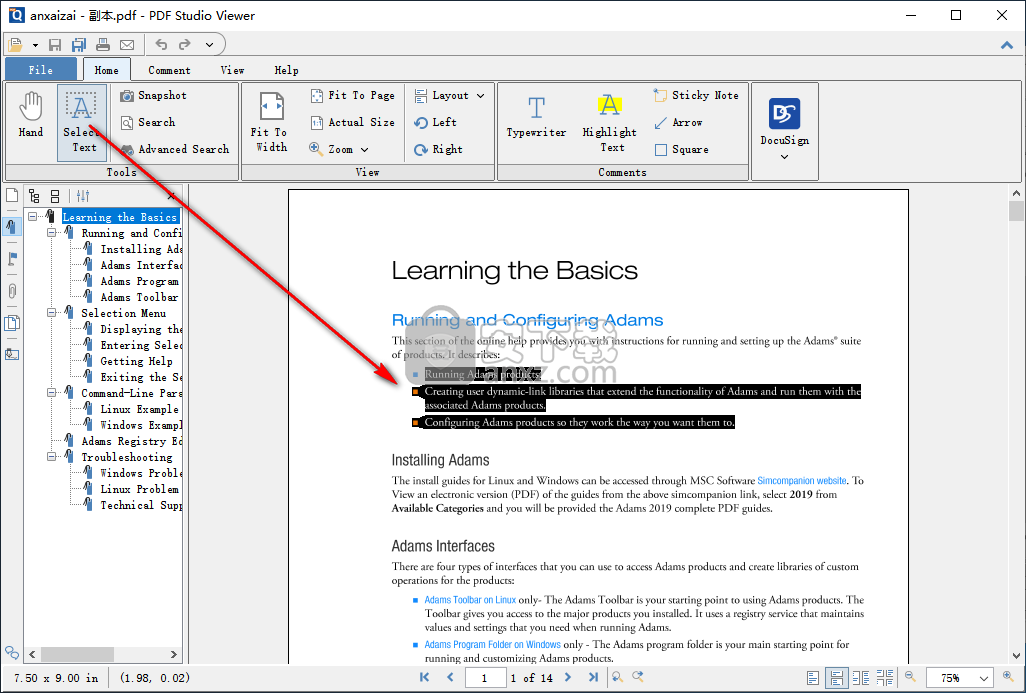Set view to Actual Size
Viewport: 1026px width, 693px height.
coord(353,122)
